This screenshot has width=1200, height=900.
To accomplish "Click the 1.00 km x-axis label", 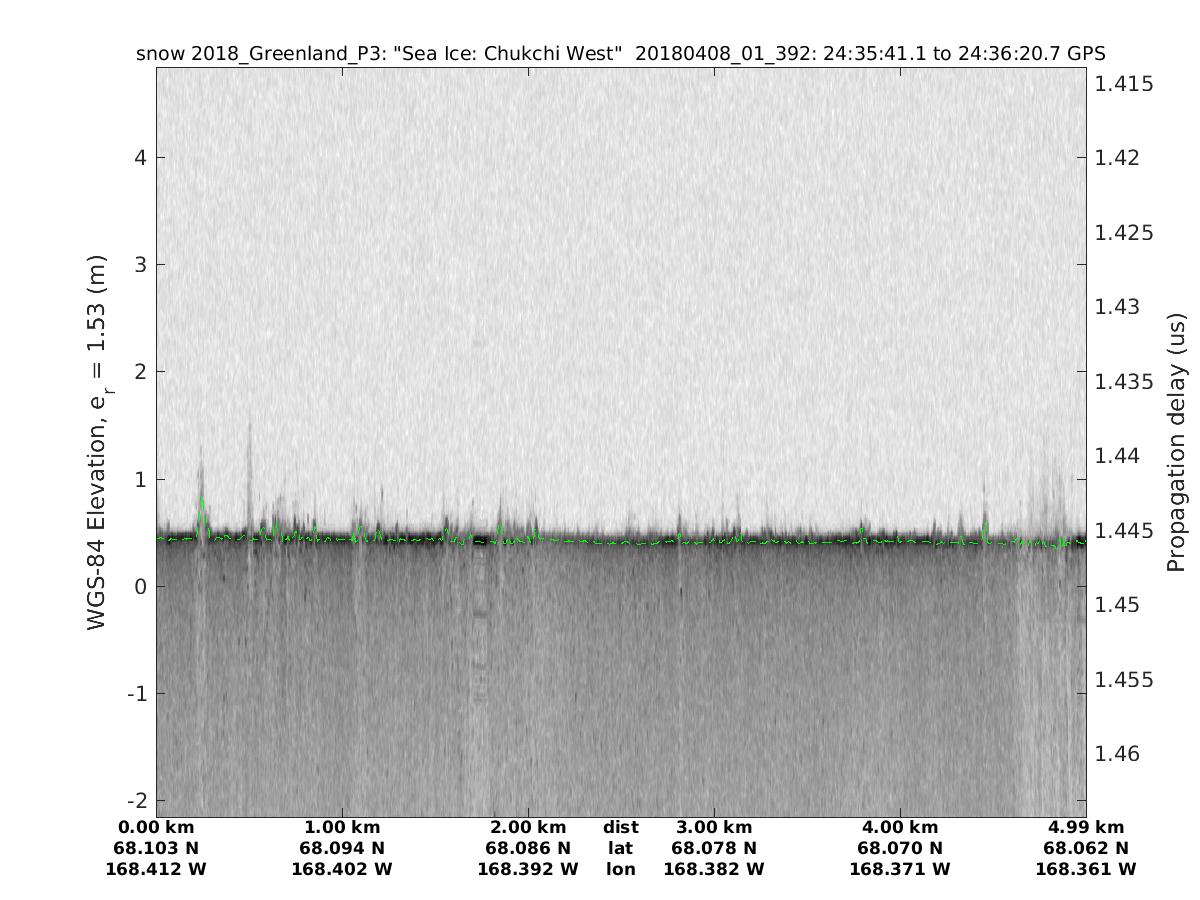I will click(x=342, y=827).
